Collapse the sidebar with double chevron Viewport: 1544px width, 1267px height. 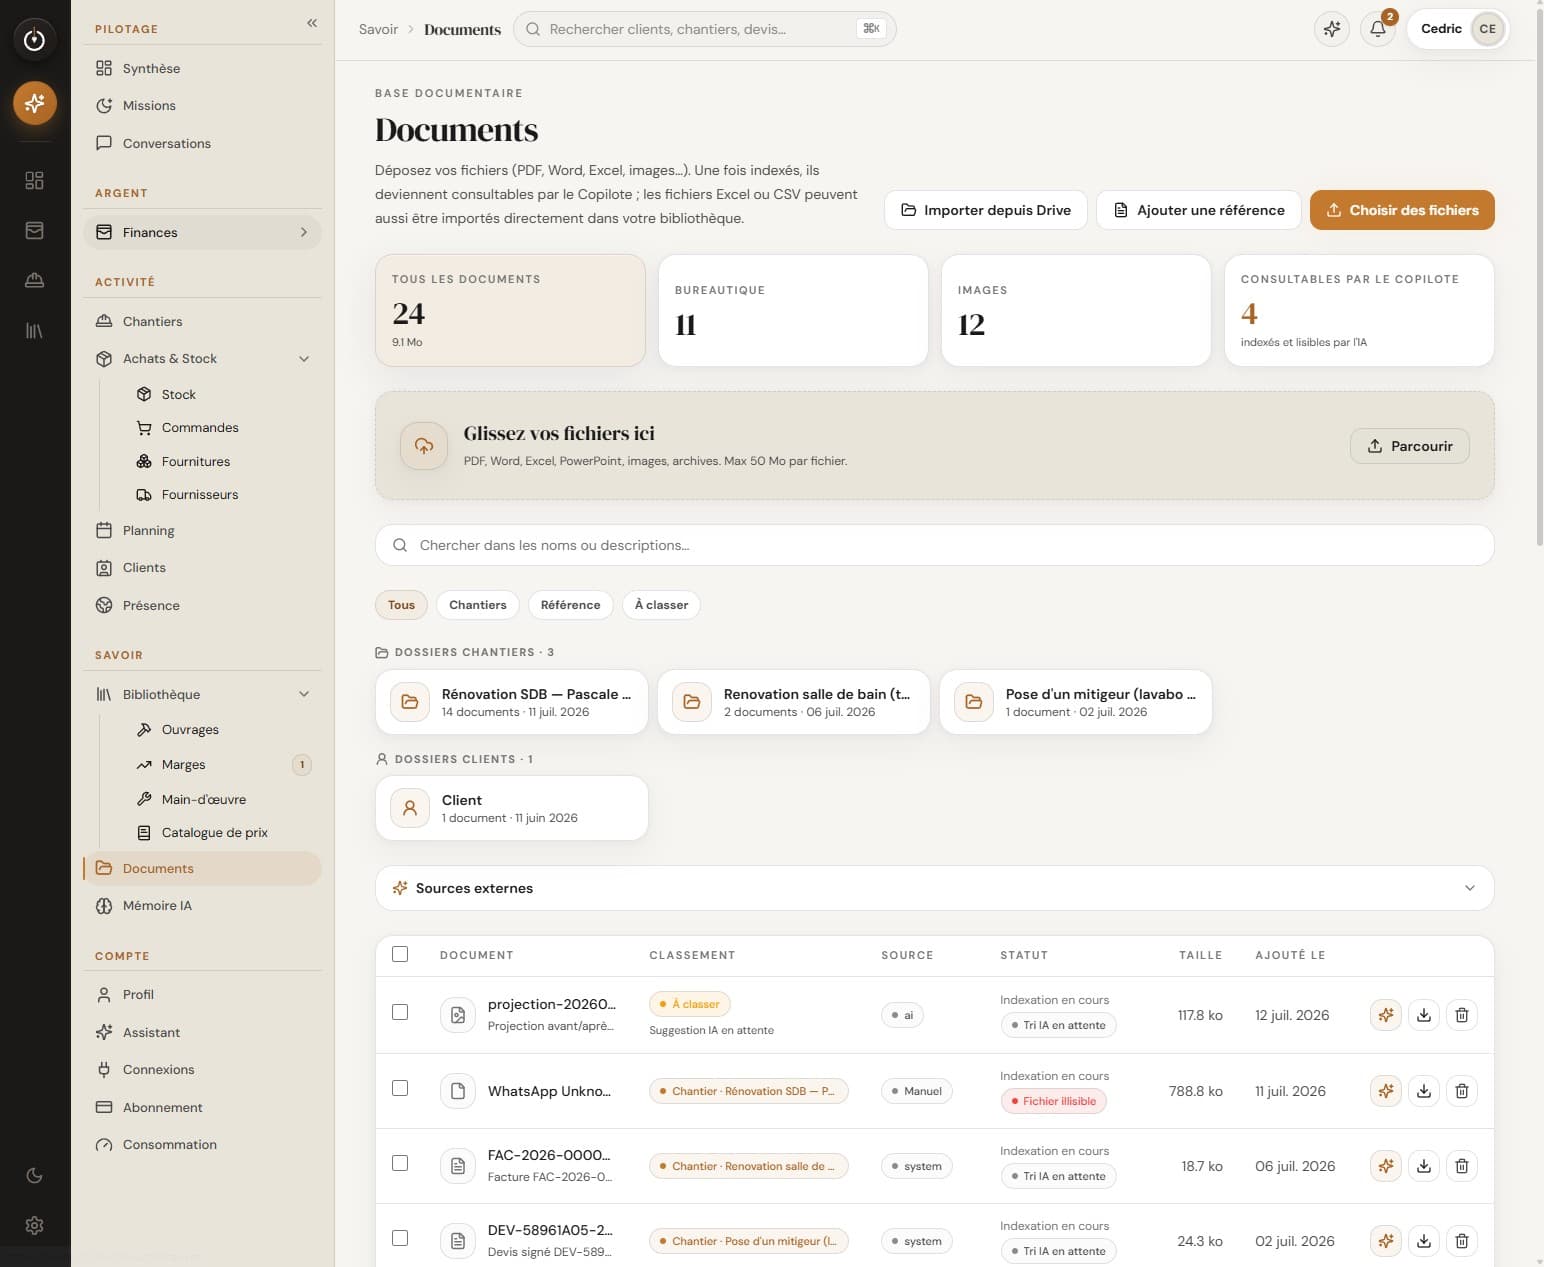[x=312, y=23]
